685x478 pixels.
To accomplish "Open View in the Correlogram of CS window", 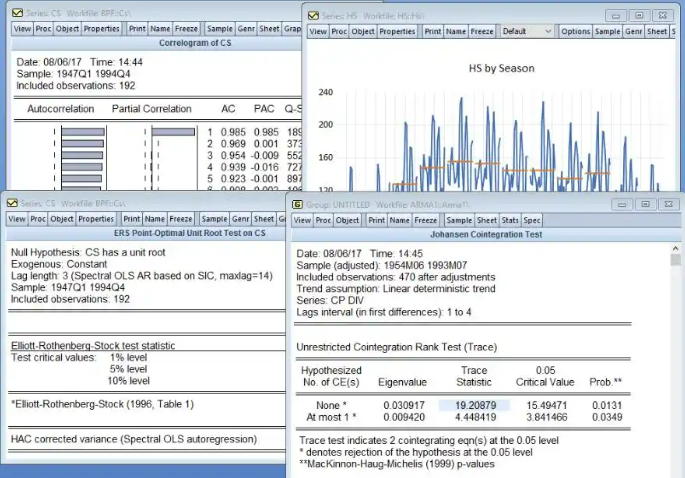I will click(x=22, y=29).
